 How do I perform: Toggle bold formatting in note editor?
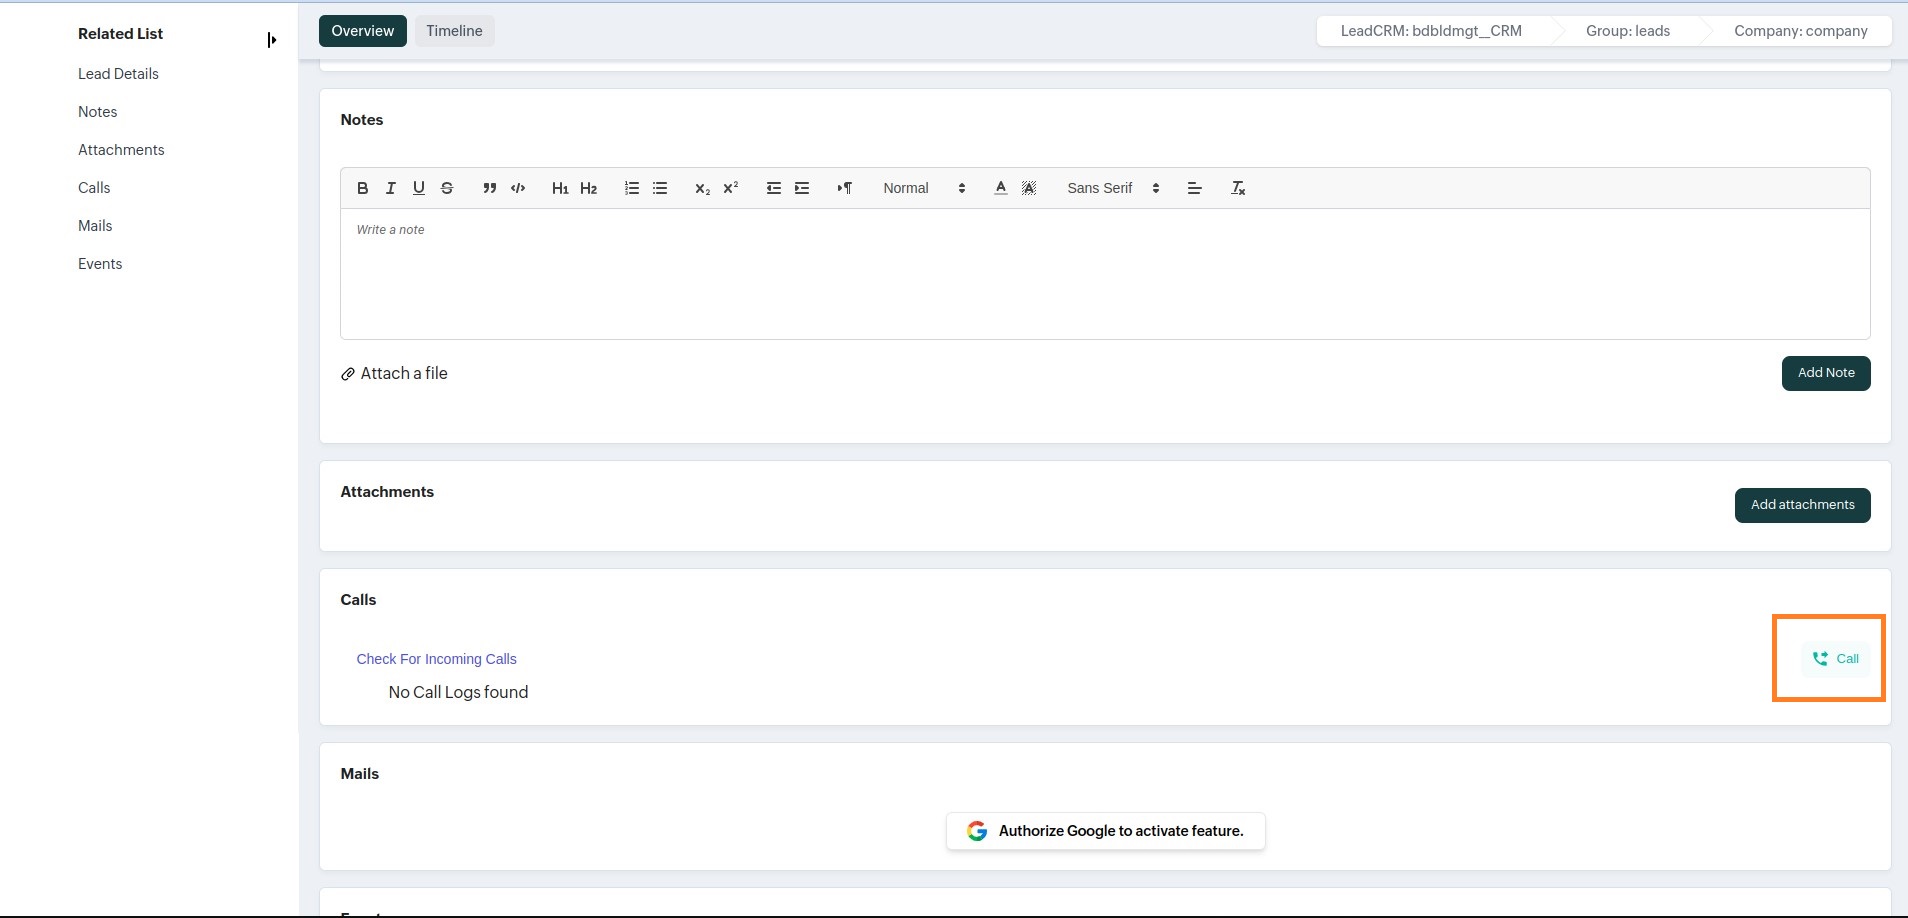(363, 188)
